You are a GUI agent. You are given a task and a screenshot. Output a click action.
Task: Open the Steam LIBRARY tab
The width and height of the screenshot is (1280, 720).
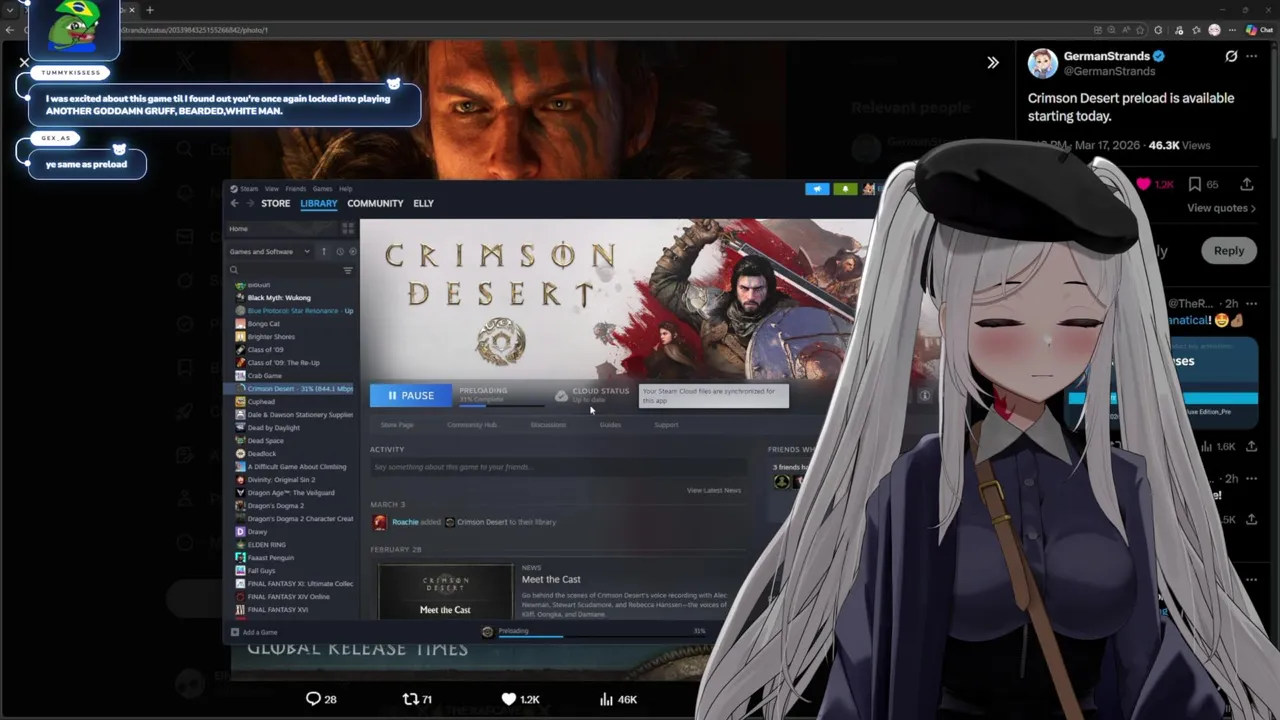point(319,203)
